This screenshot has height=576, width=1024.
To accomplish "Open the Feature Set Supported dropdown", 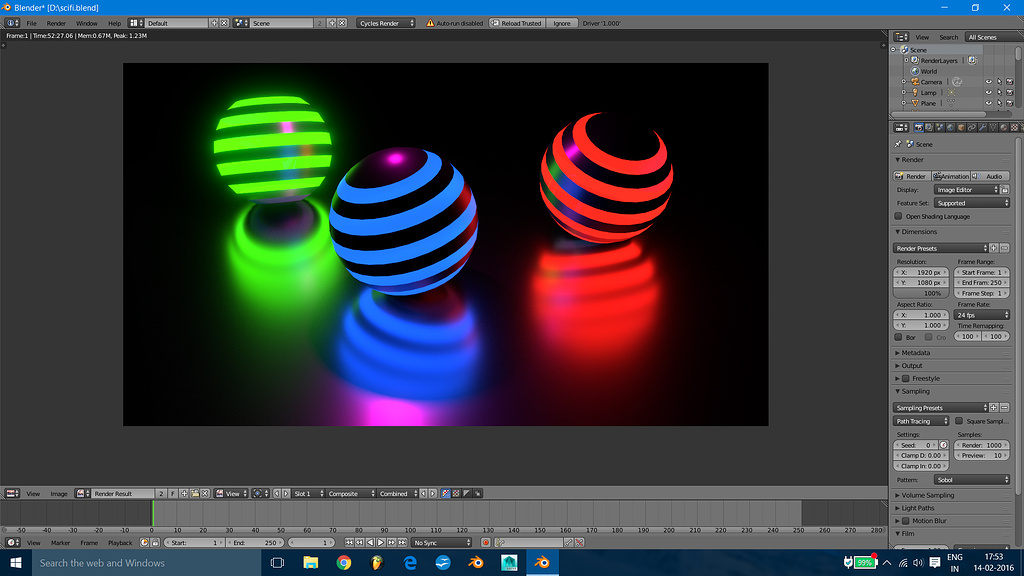I will point(972,203).
